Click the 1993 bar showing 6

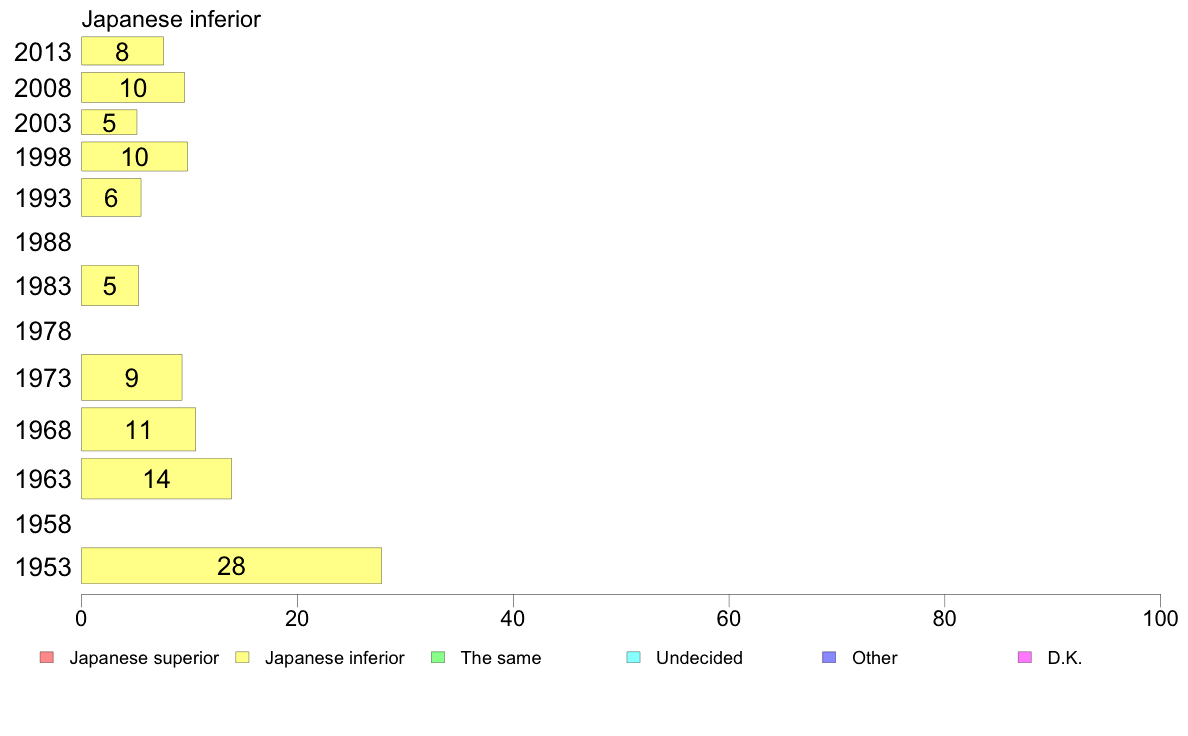pos(111,198)
